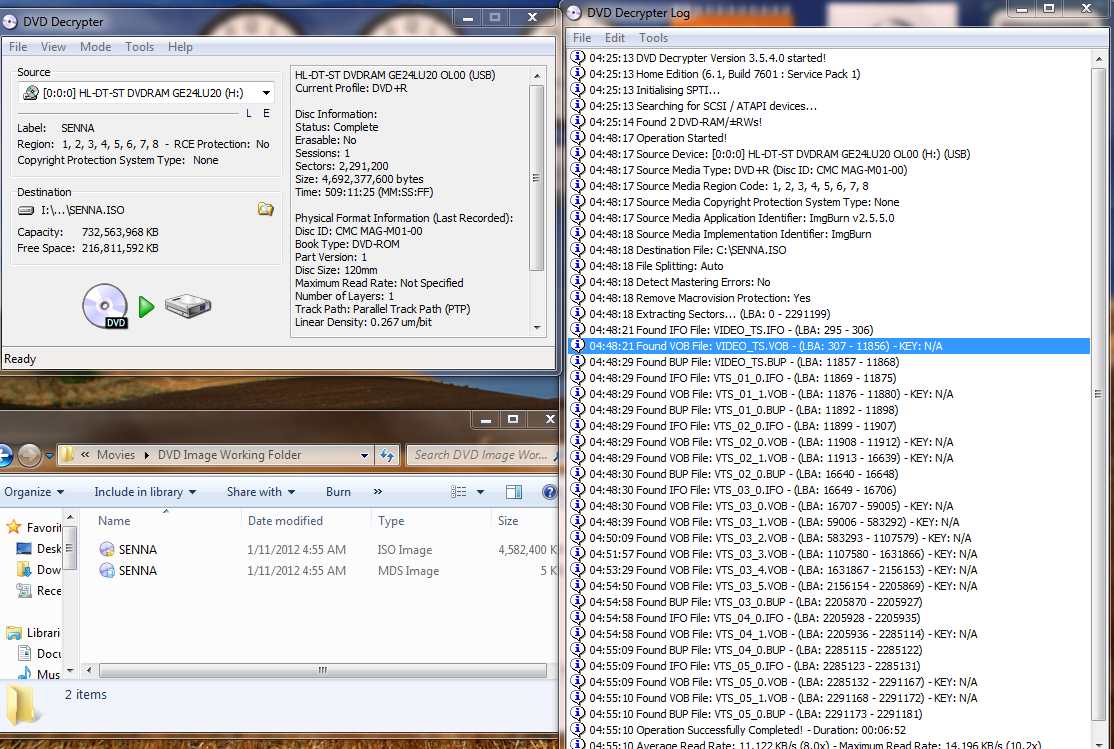Click DVD Decrypter Log title icon
1114x749 pixels.
575,12
